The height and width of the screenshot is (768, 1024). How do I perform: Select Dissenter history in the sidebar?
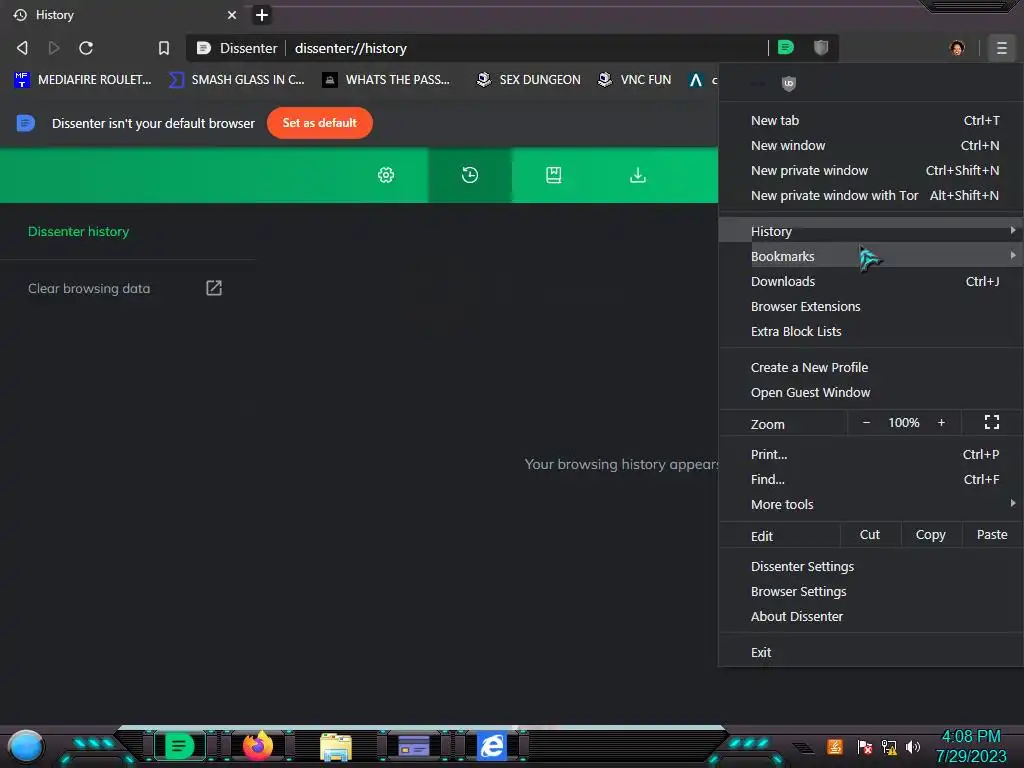click(x=78, y=231)
